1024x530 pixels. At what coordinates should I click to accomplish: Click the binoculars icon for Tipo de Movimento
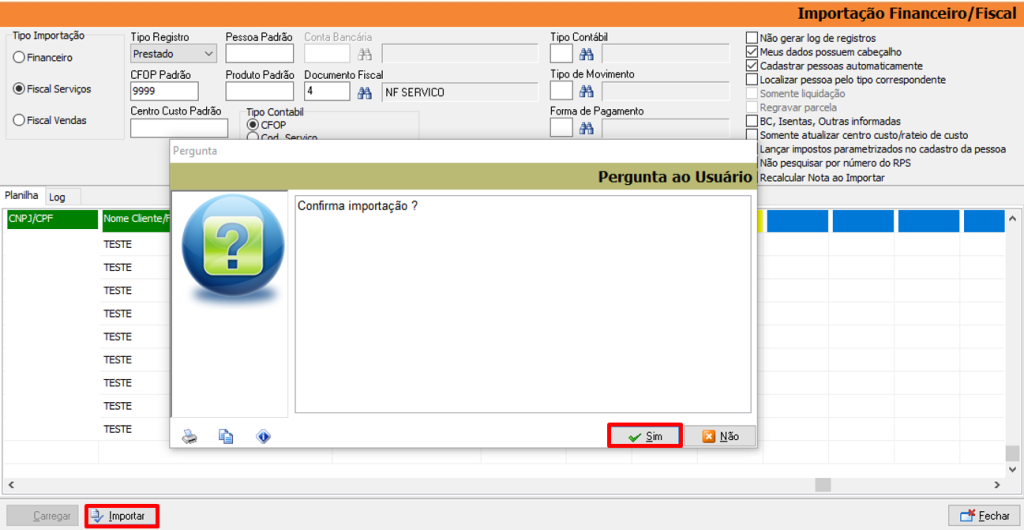click(587, 92)
